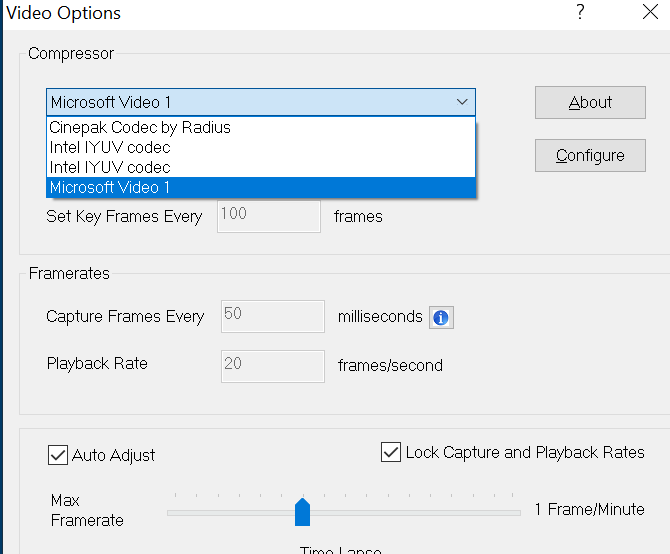Click the question mark help button
670x554 pixels.
(580, 12)
